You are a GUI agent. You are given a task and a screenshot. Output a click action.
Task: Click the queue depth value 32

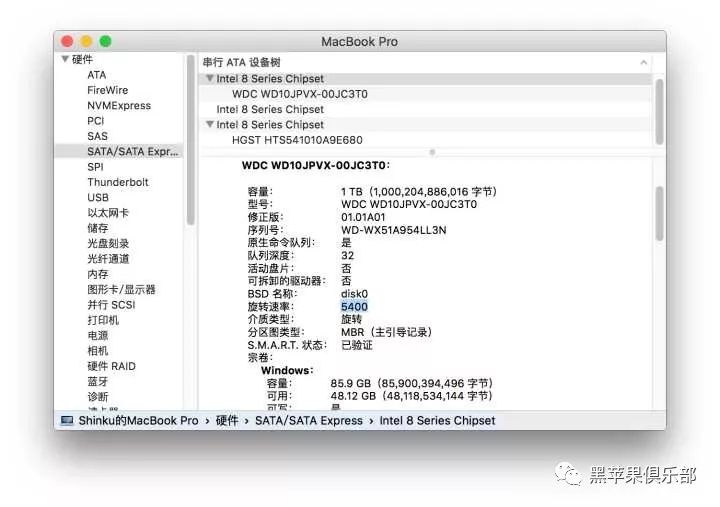point(348,255)
